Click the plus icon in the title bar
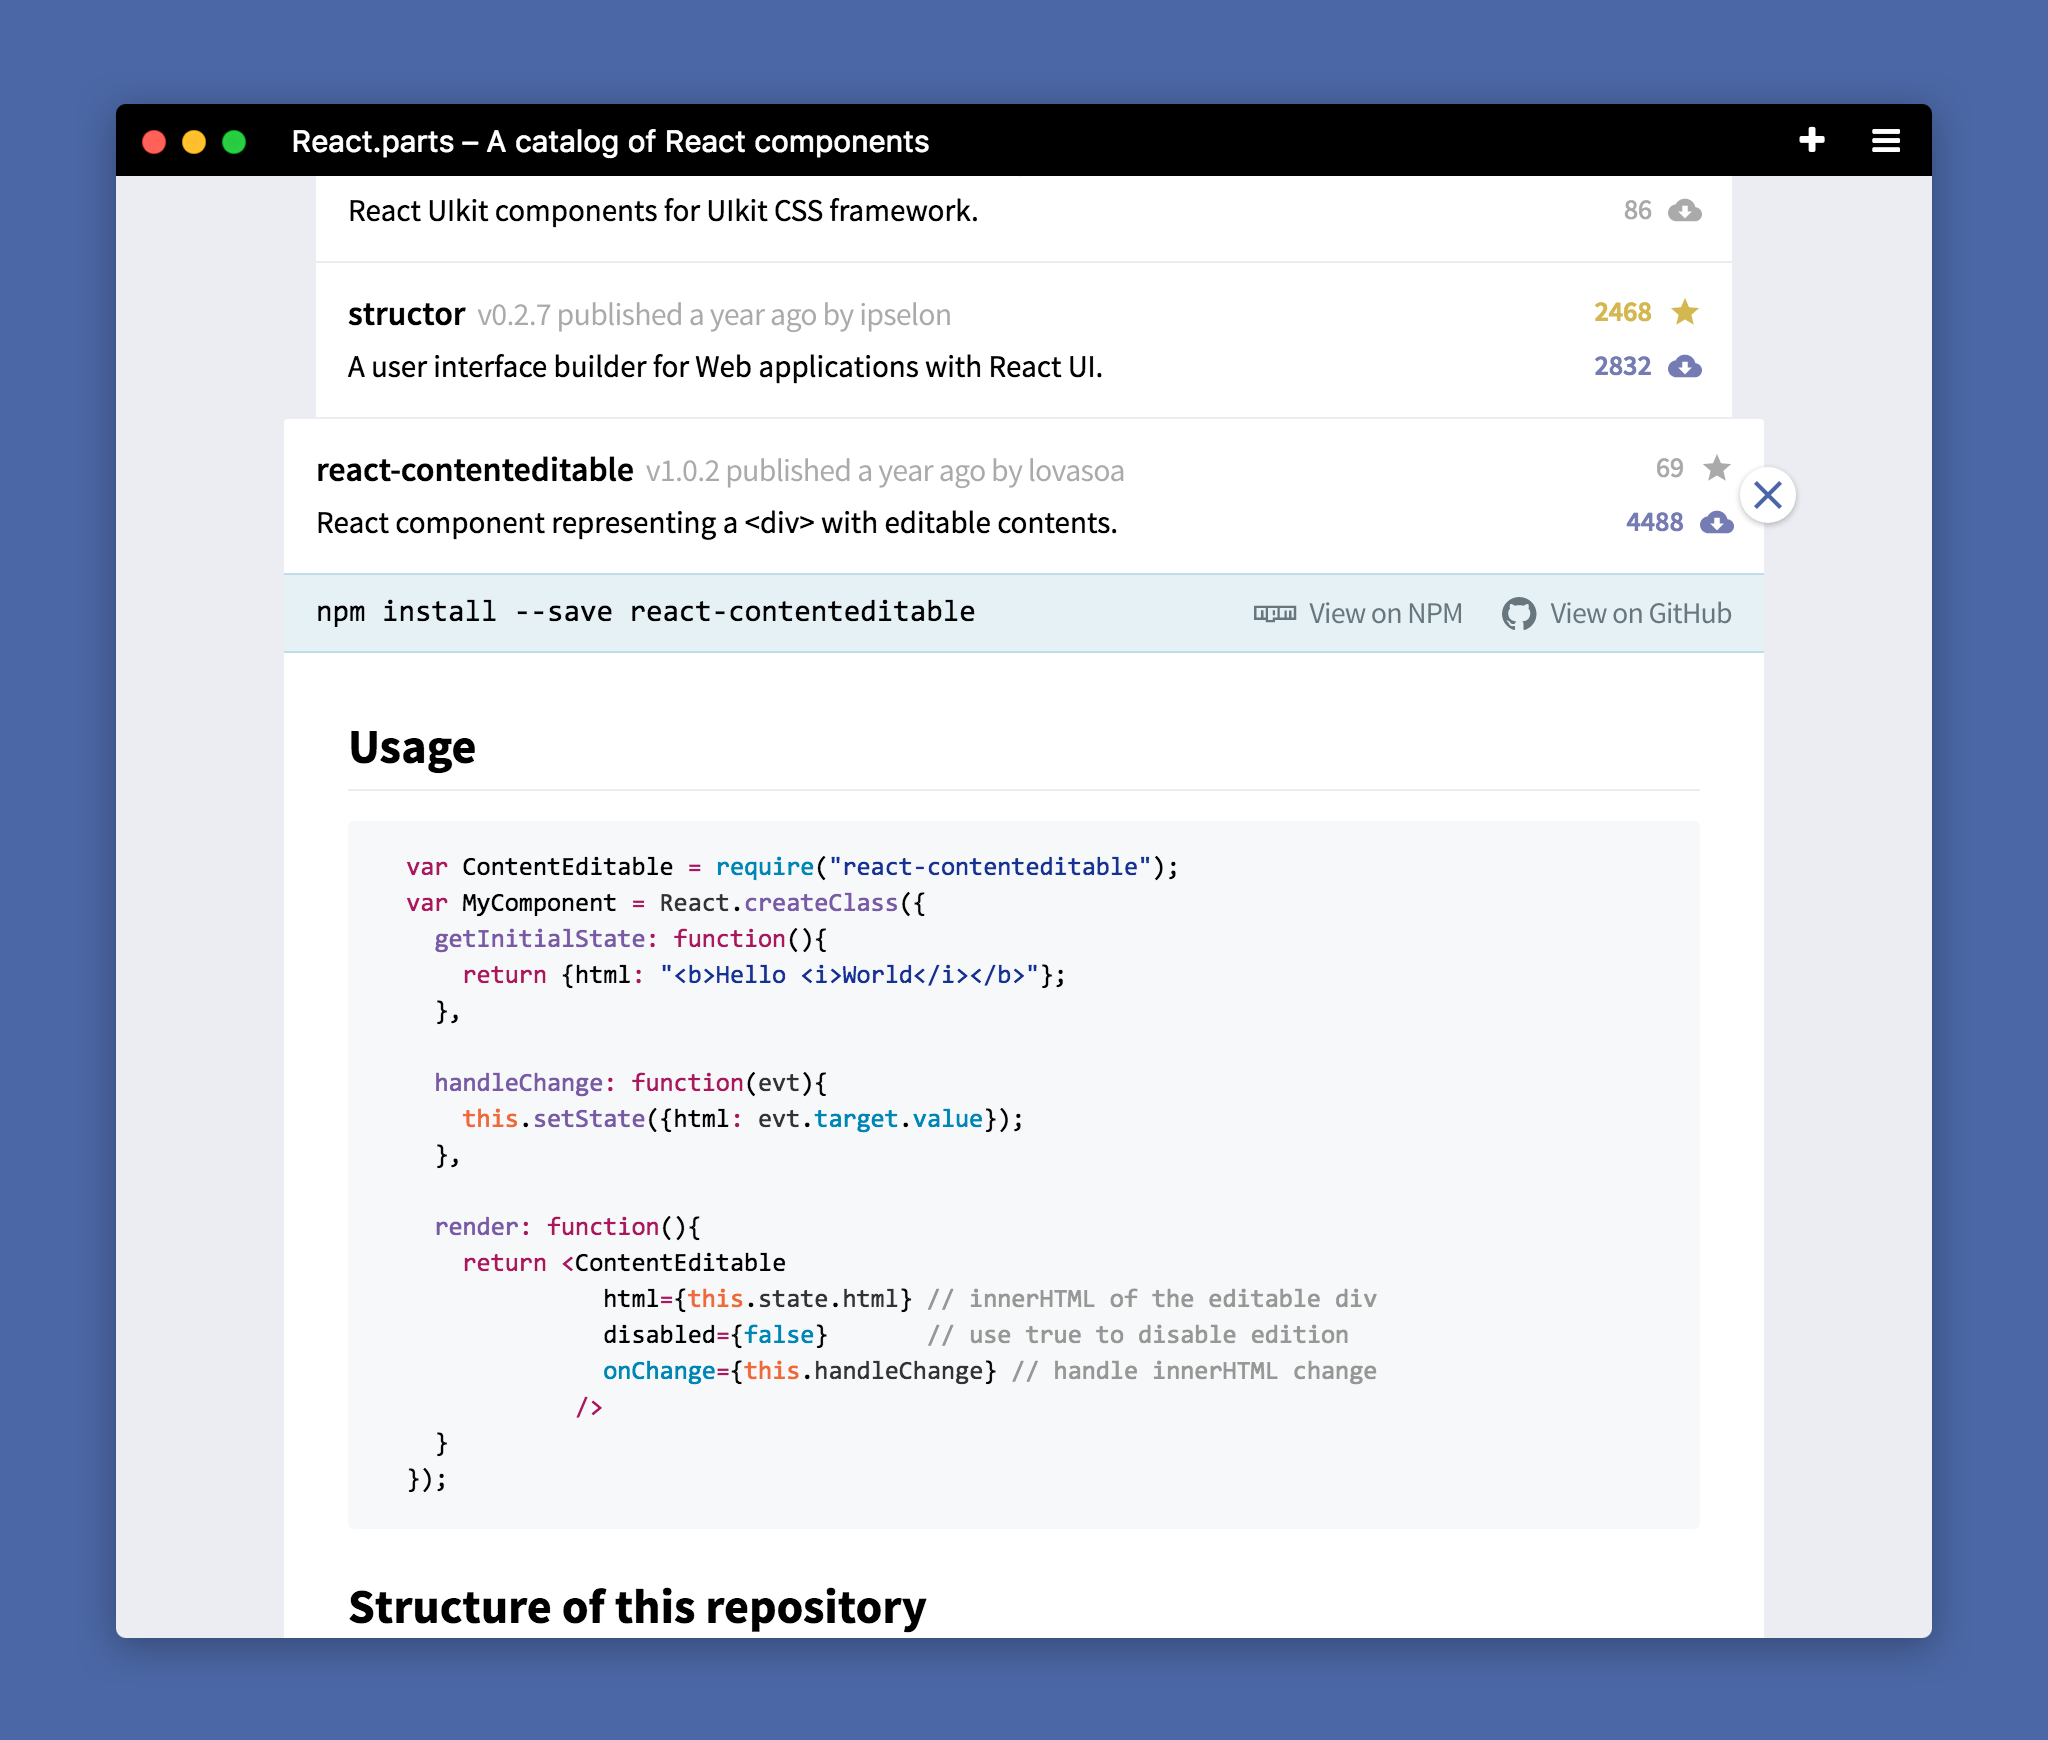This screenshot has height=1740, width=2048. point(1811,141)
